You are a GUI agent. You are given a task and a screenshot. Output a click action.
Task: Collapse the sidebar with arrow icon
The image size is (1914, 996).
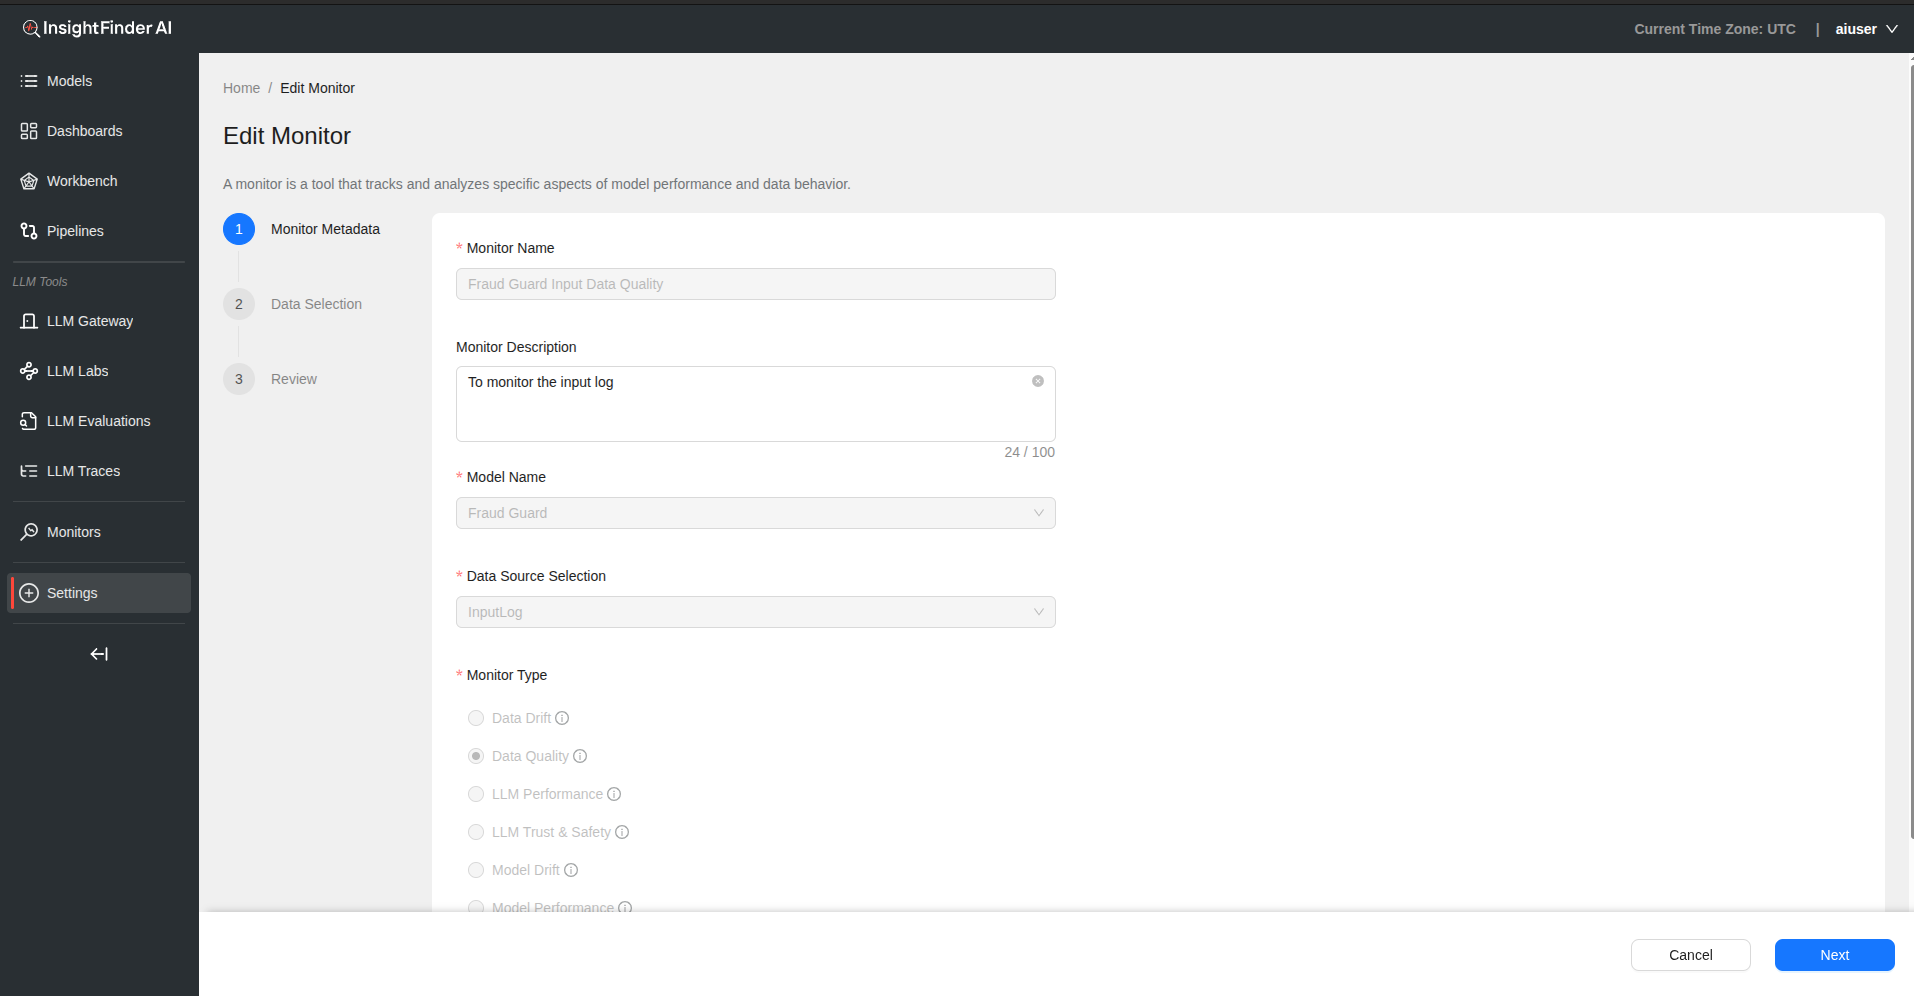click(x=99, y=654)
